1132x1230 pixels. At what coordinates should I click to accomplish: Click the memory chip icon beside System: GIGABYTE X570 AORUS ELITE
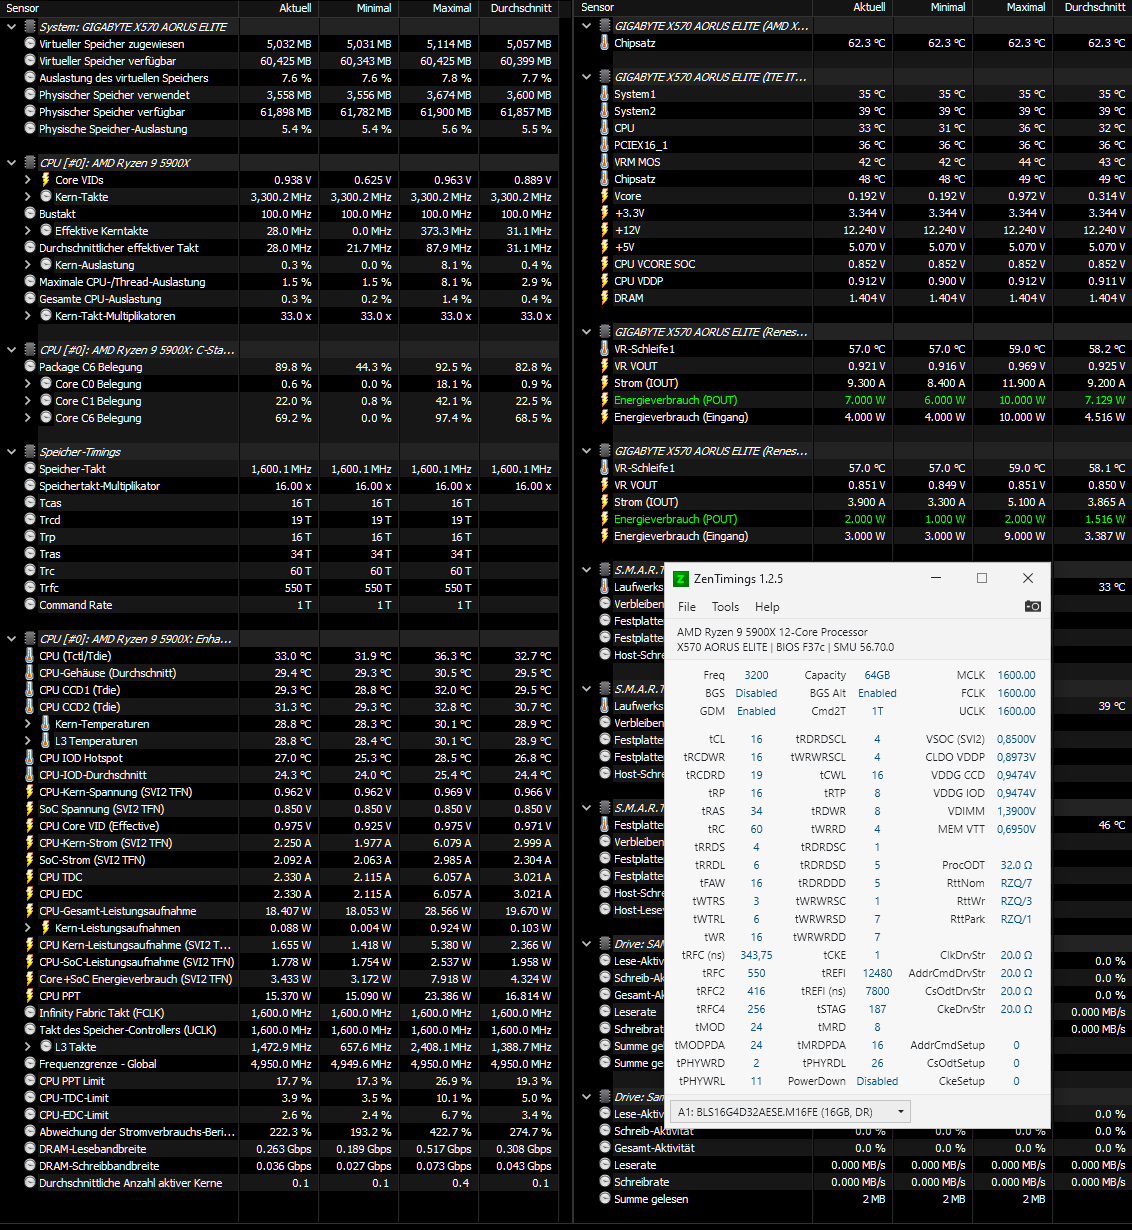click(x=31, y=26)
